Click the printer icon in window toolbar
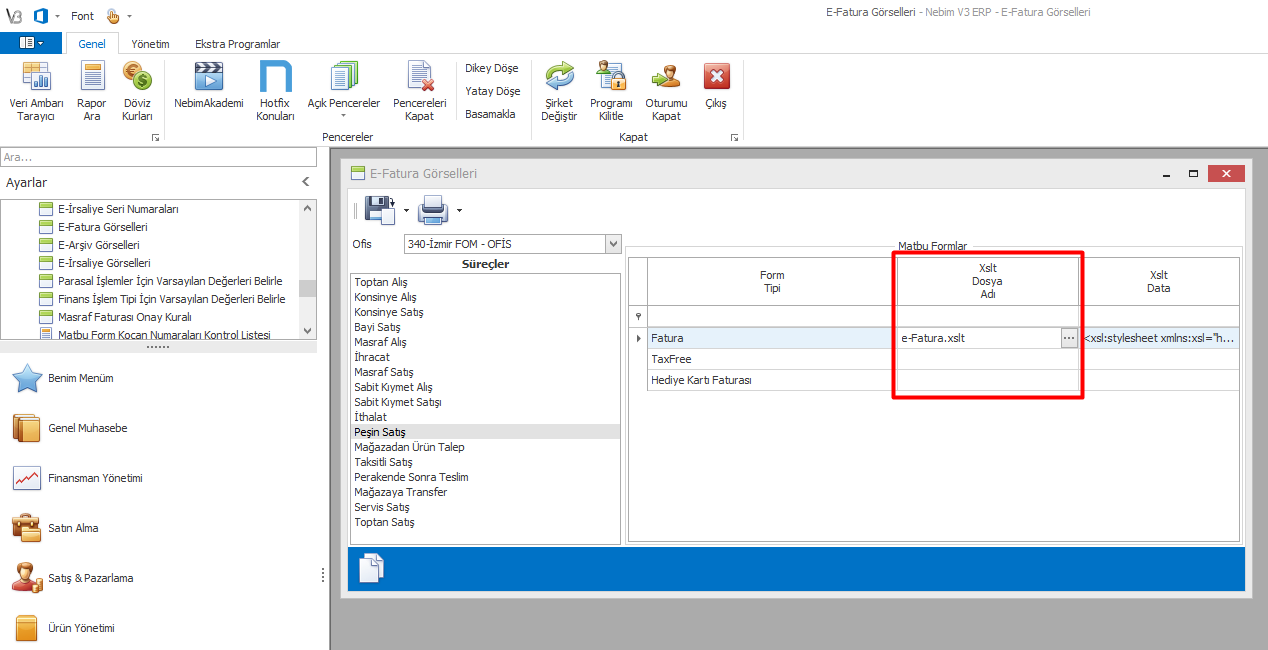Screen dimensions: 1268x650 [x=433, y=210]
